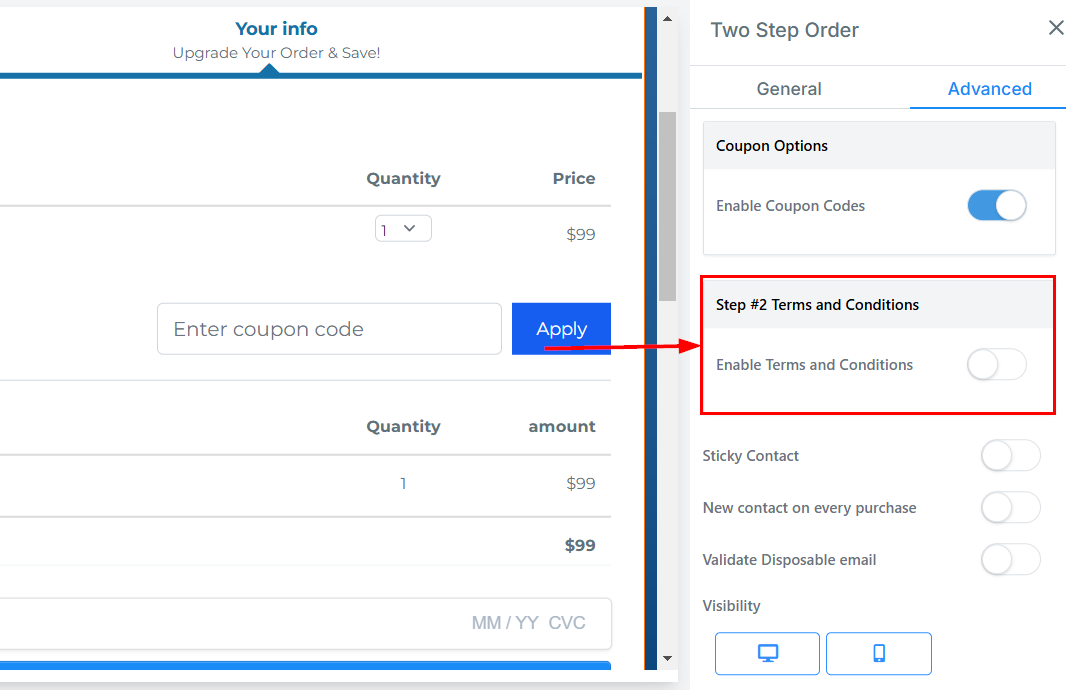Enable Validate Disposable email toggle
Image resolution: width=1066 pixels, height=690 pixels.
coord(1010,559)
